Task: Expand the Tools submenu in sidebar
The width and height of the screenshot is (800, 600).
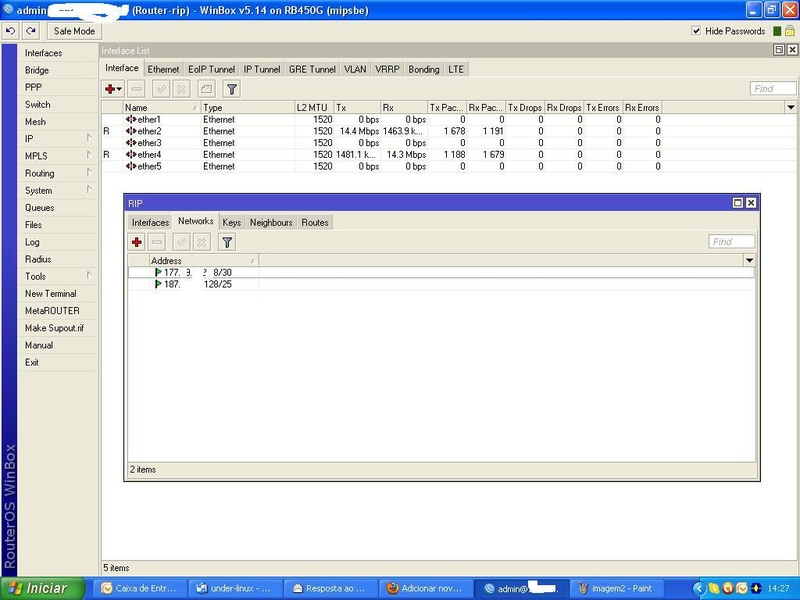Action: (x=57, y=277)
